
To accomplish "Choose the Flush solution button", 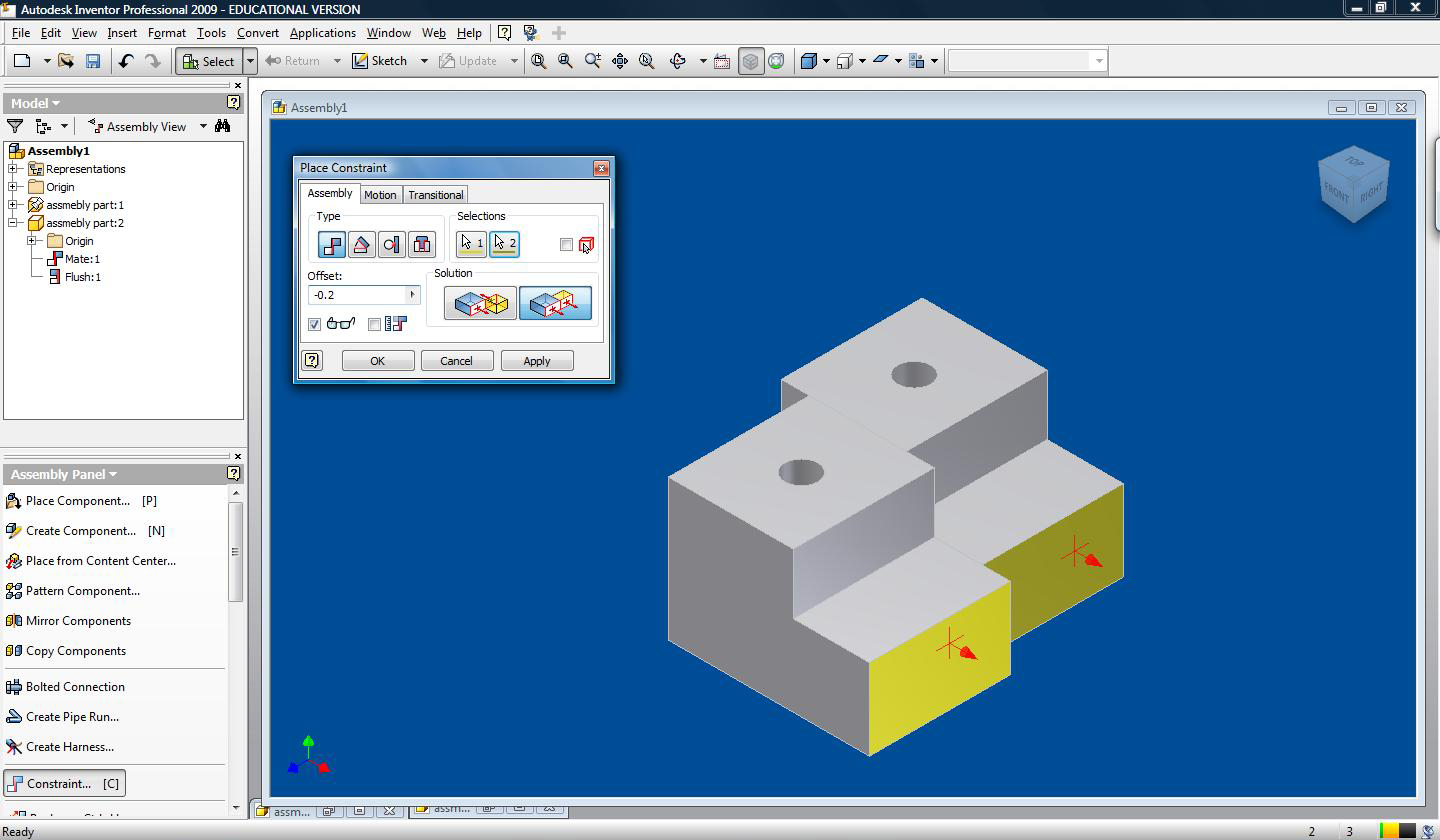I will point(555,303).
